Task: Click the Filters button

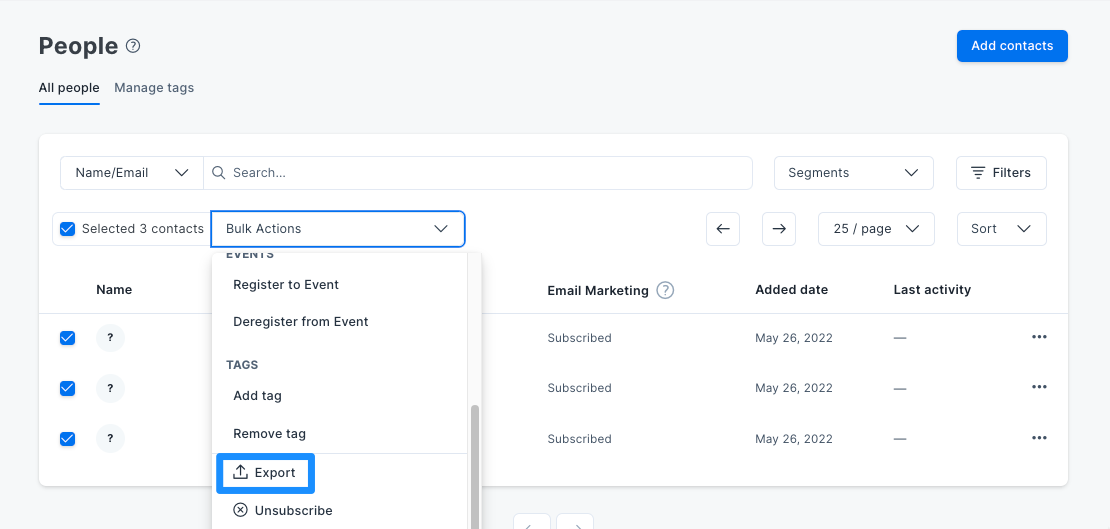Action: [1001, 173]
